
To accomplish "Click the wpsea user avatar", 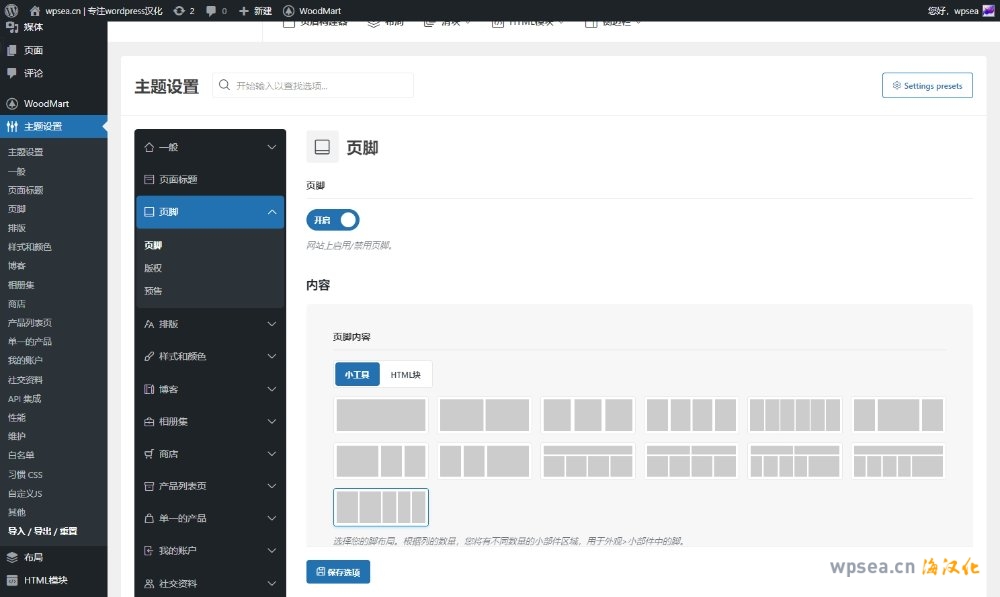I will pyautogui.click(x=989, y=10).
